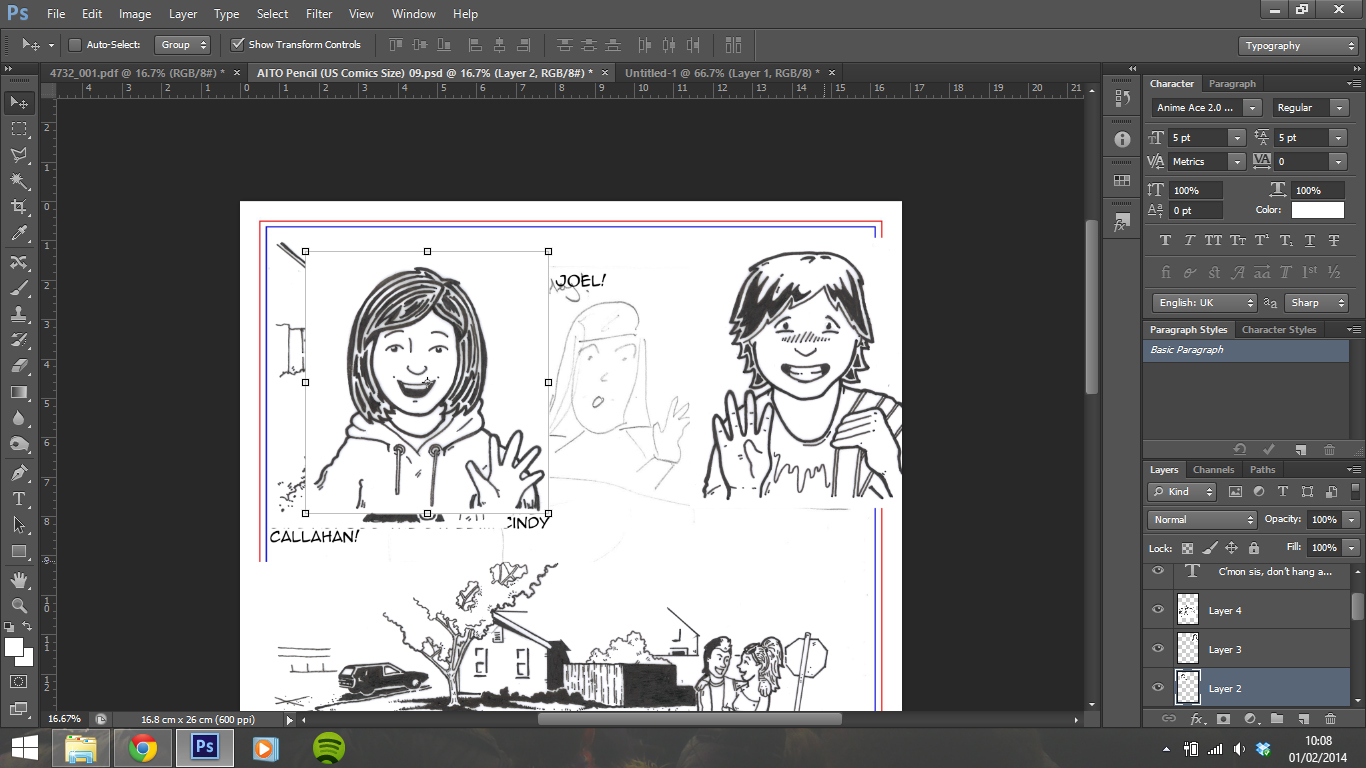The width and height of the screenshot is (1366, 768).
Task: Hide Layer 4 using its eye icon
Action: (x=1158, y=610)
